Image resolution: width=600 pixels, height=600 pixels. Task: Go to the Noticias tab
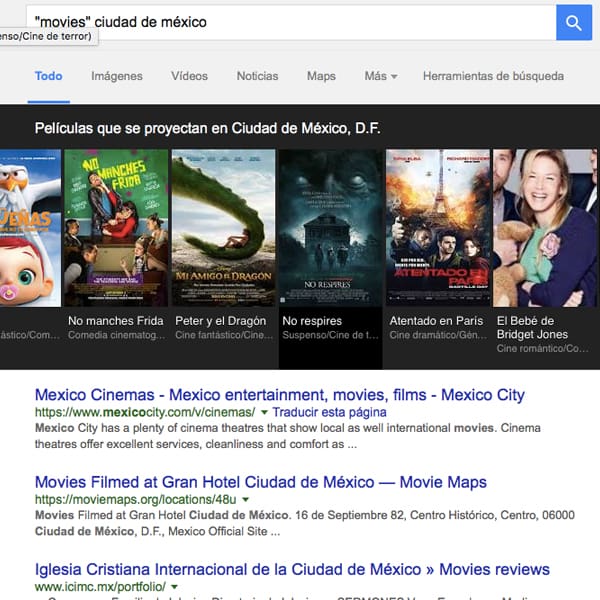pyautogui.click(x=257, y=76)
